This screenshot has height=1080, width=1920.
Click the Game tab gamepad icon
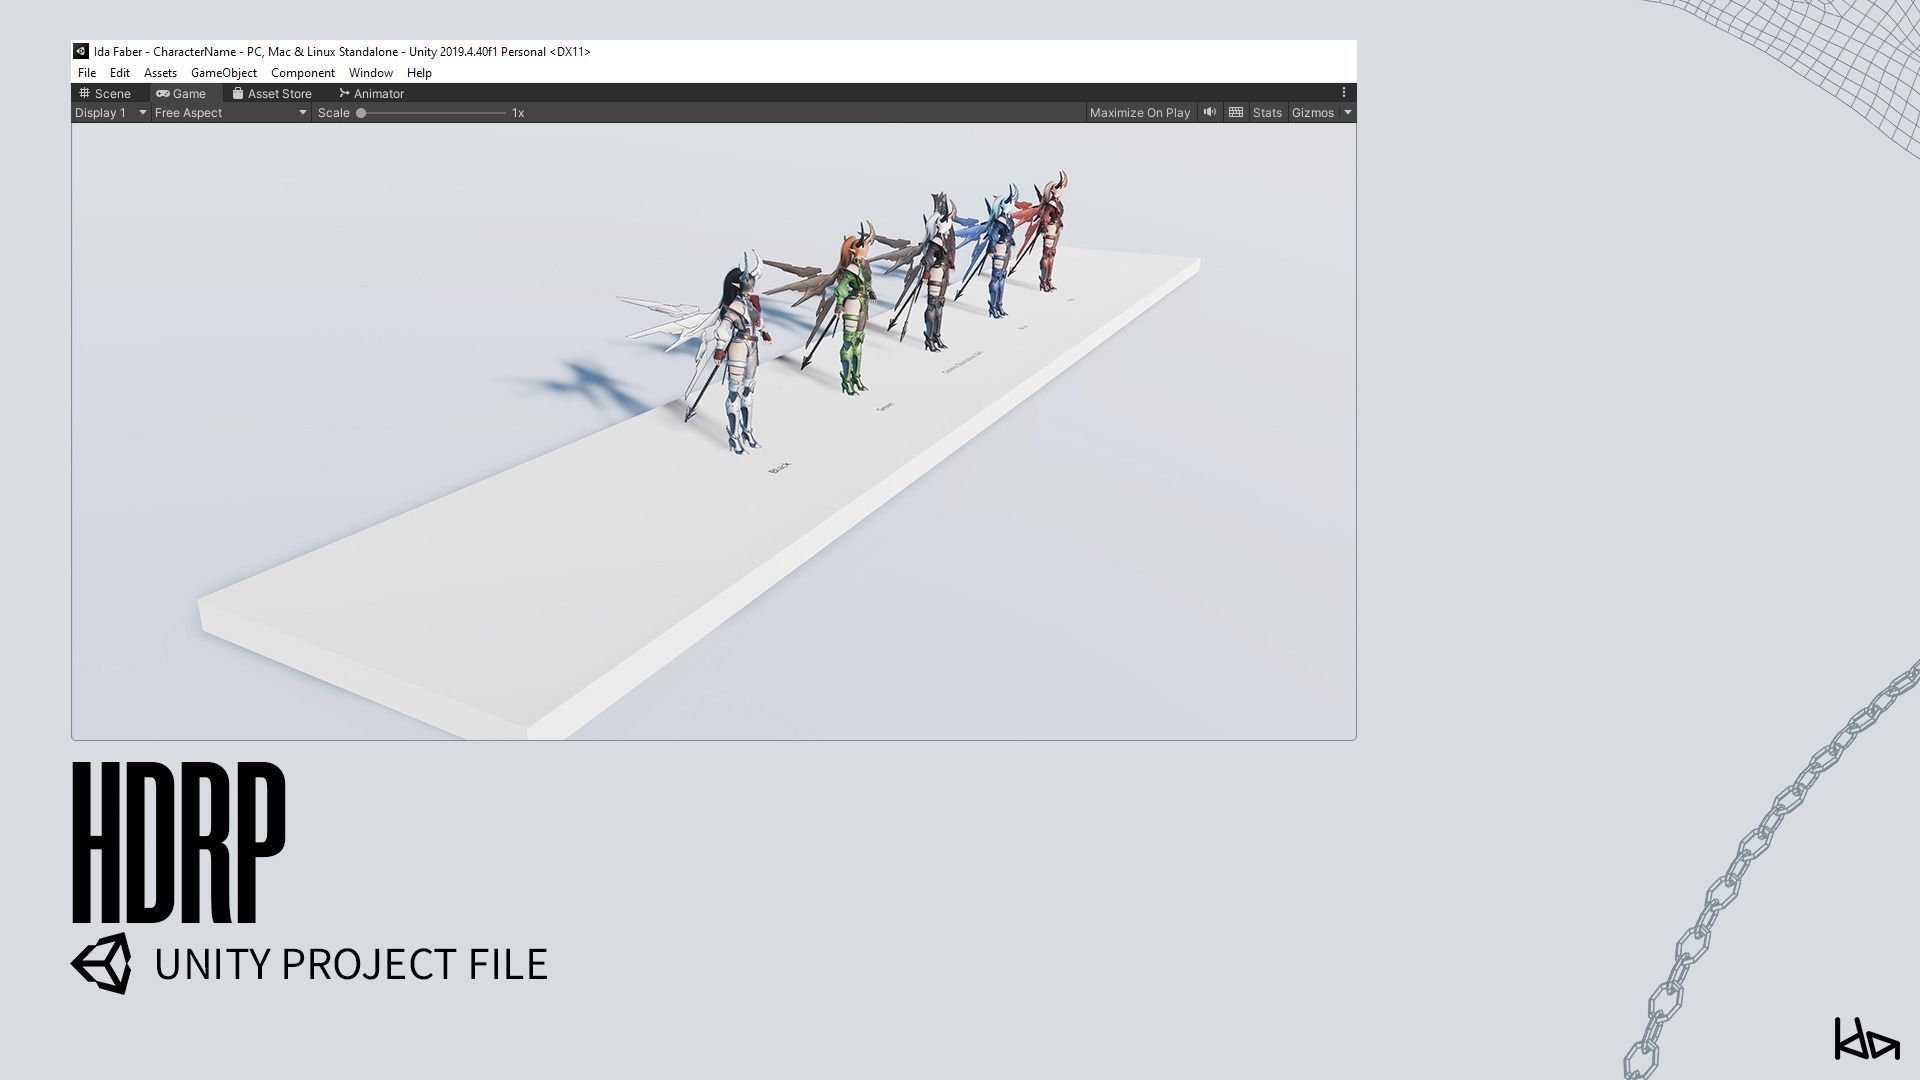(162, 93)
